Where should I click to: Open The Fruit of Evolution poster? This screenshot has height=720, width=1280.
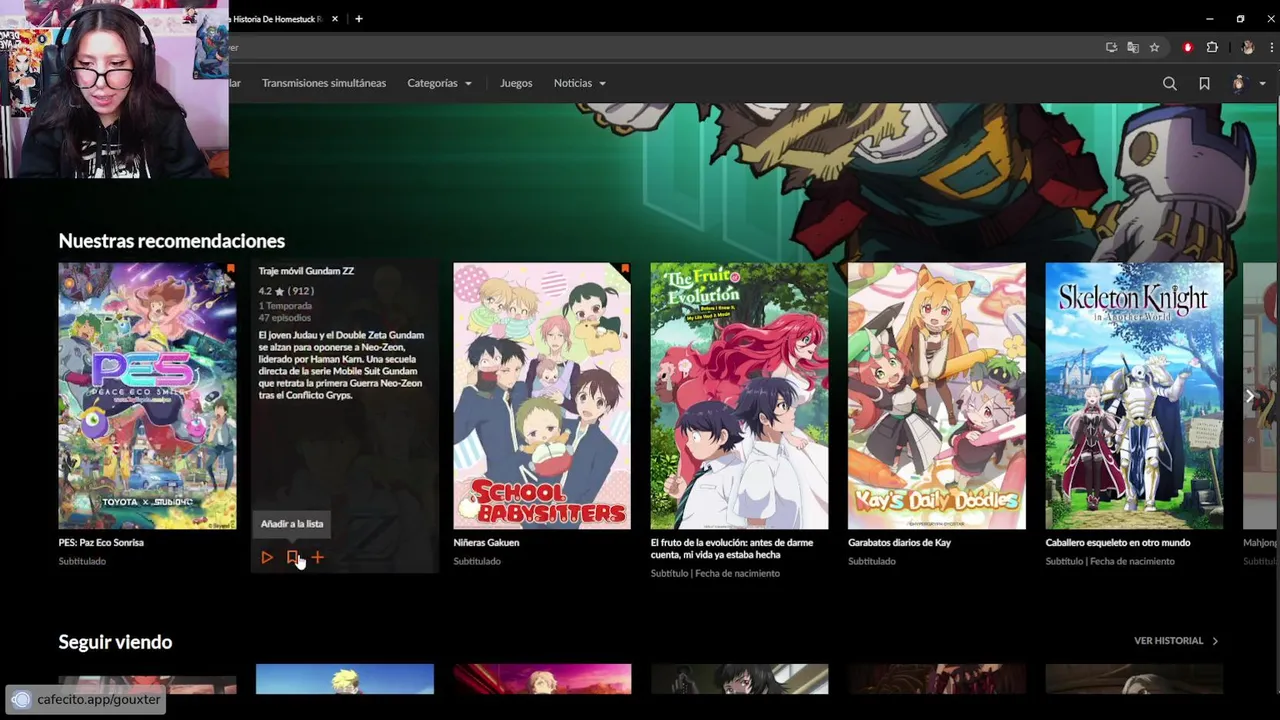pos(739,396)
